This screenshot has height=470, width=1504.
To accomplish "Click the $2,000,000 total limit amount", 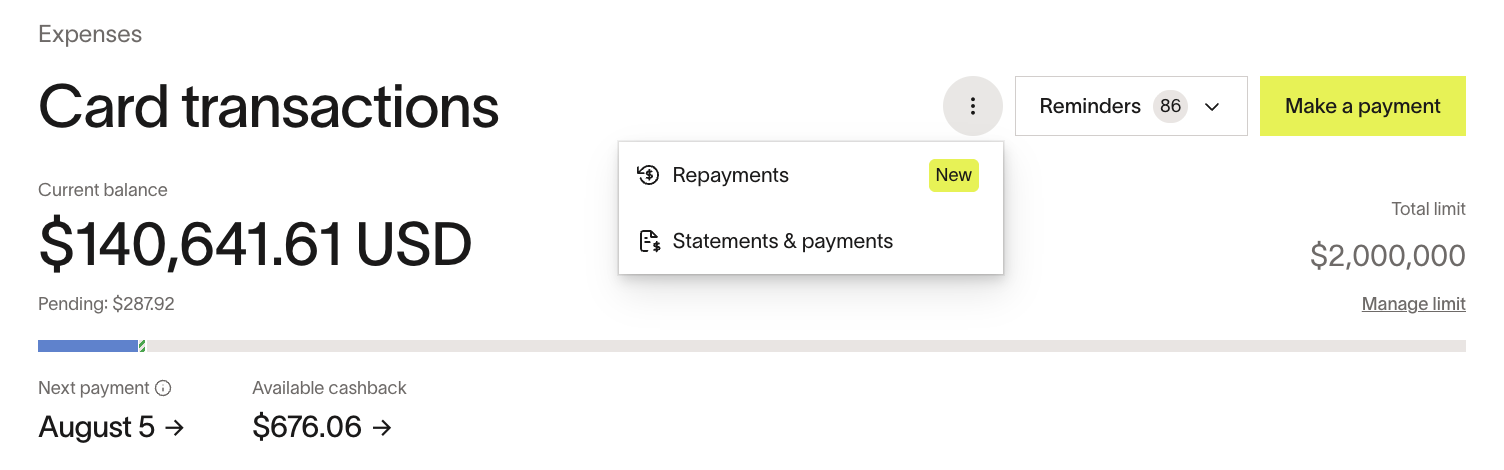I will (x=1387, y=256).
